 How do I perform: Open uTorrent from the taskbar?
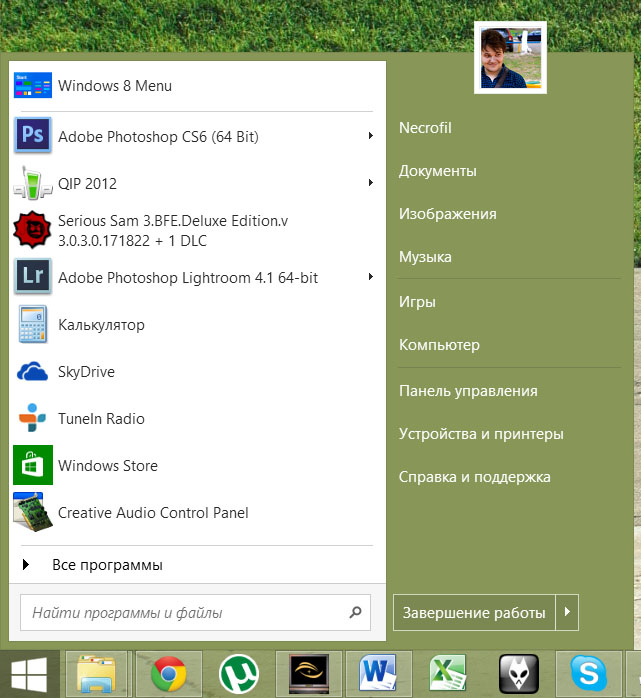(x=239, y=674)
